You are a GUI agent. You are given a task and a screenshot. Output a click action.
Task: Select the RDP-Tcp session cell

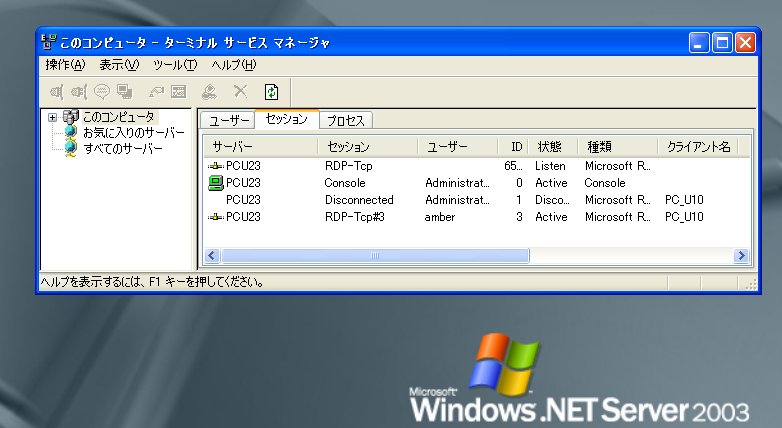tap(349, 166)
